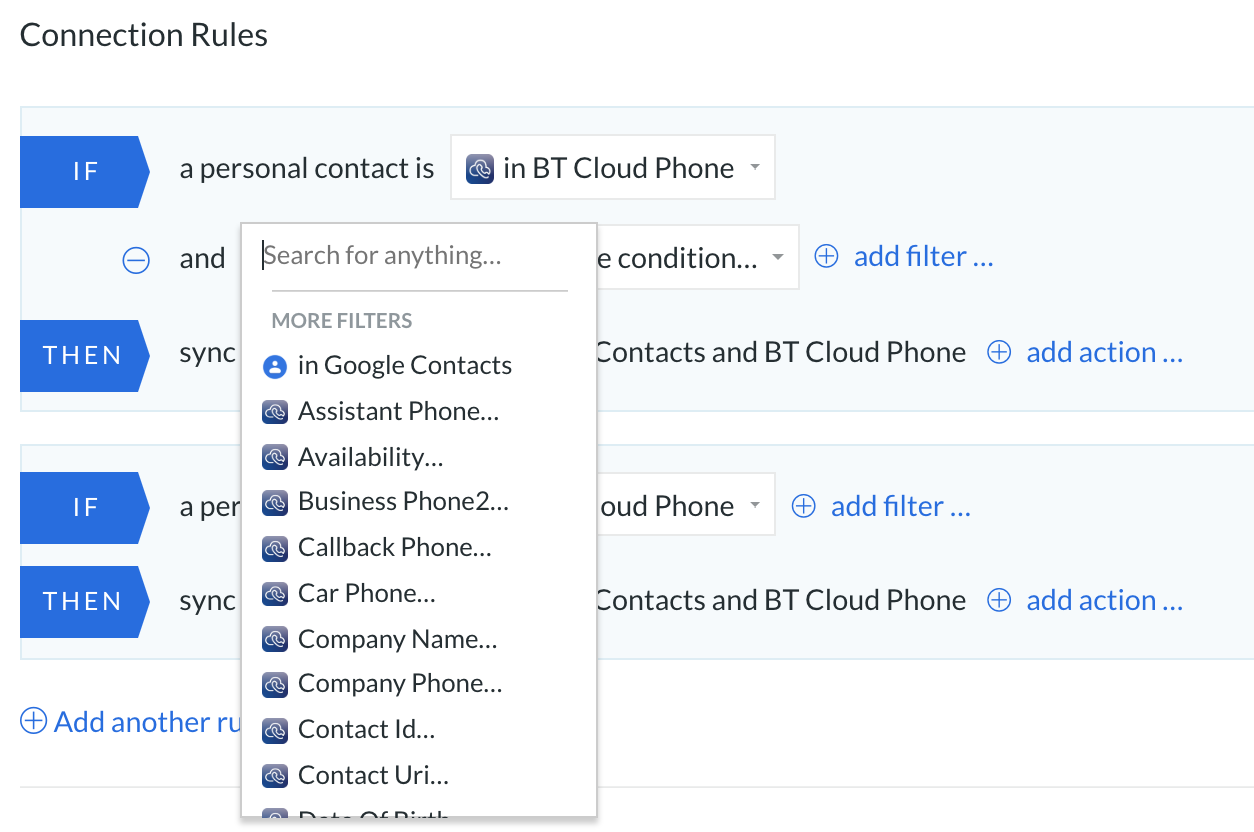Click the icon beside Company Phone

click(x=274, y=684)
